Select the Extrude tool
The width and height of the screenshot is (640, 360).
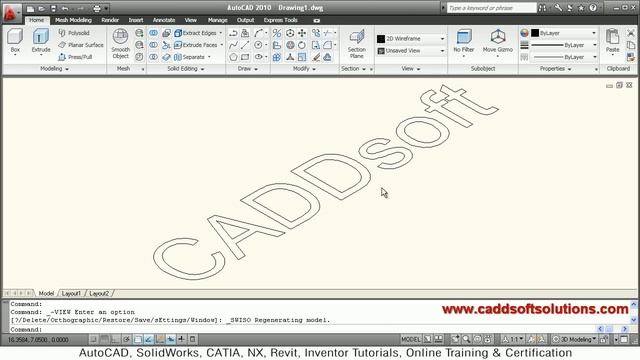[41, 41]
